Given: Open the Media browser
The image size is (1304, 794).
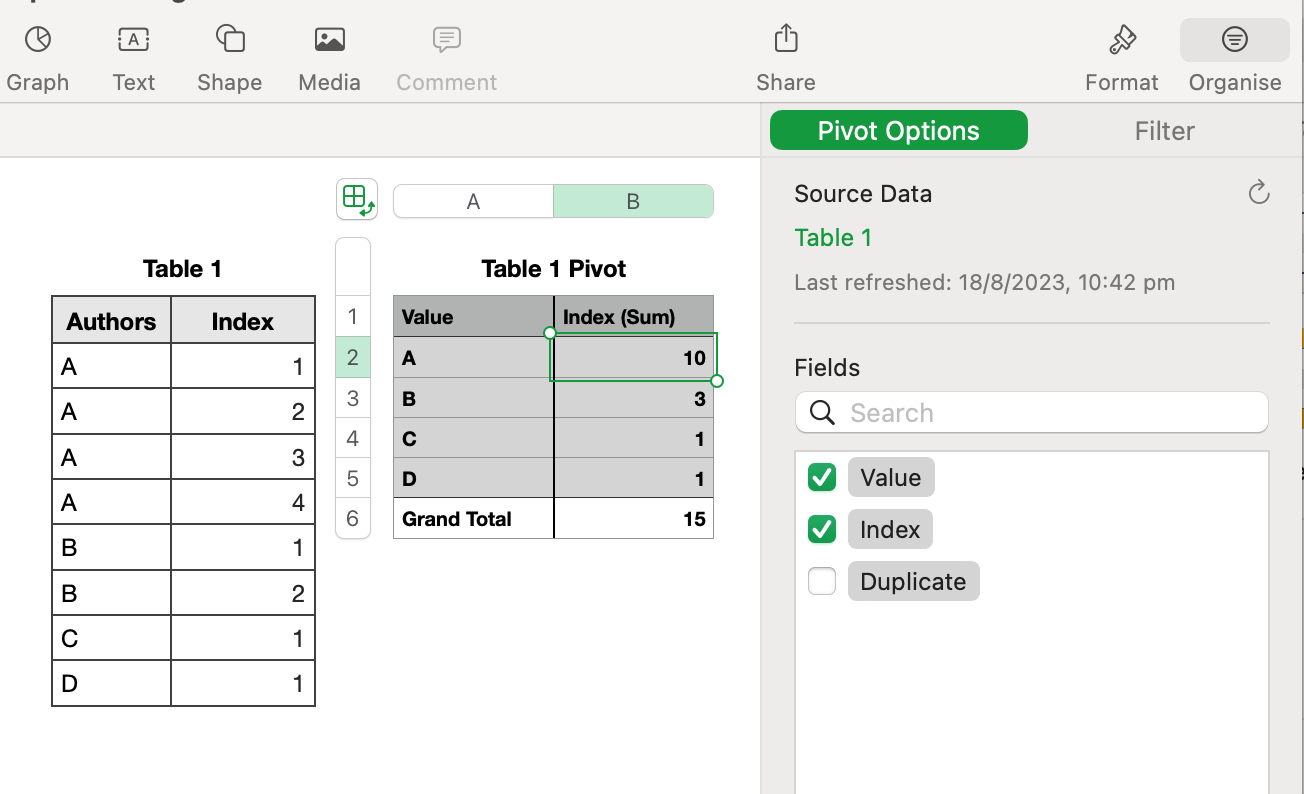Looking at the screenshot, I should pos(329,55).
